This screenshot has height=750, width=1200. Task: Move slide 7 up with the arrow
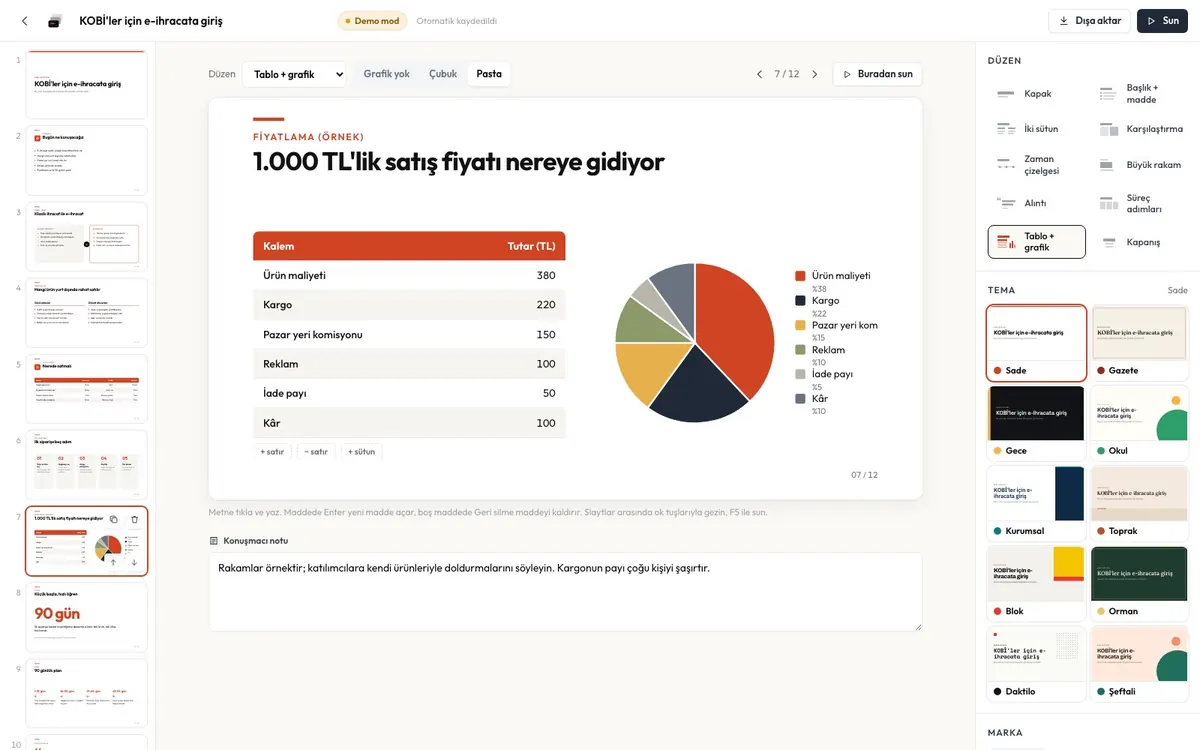tap(113, 562)
